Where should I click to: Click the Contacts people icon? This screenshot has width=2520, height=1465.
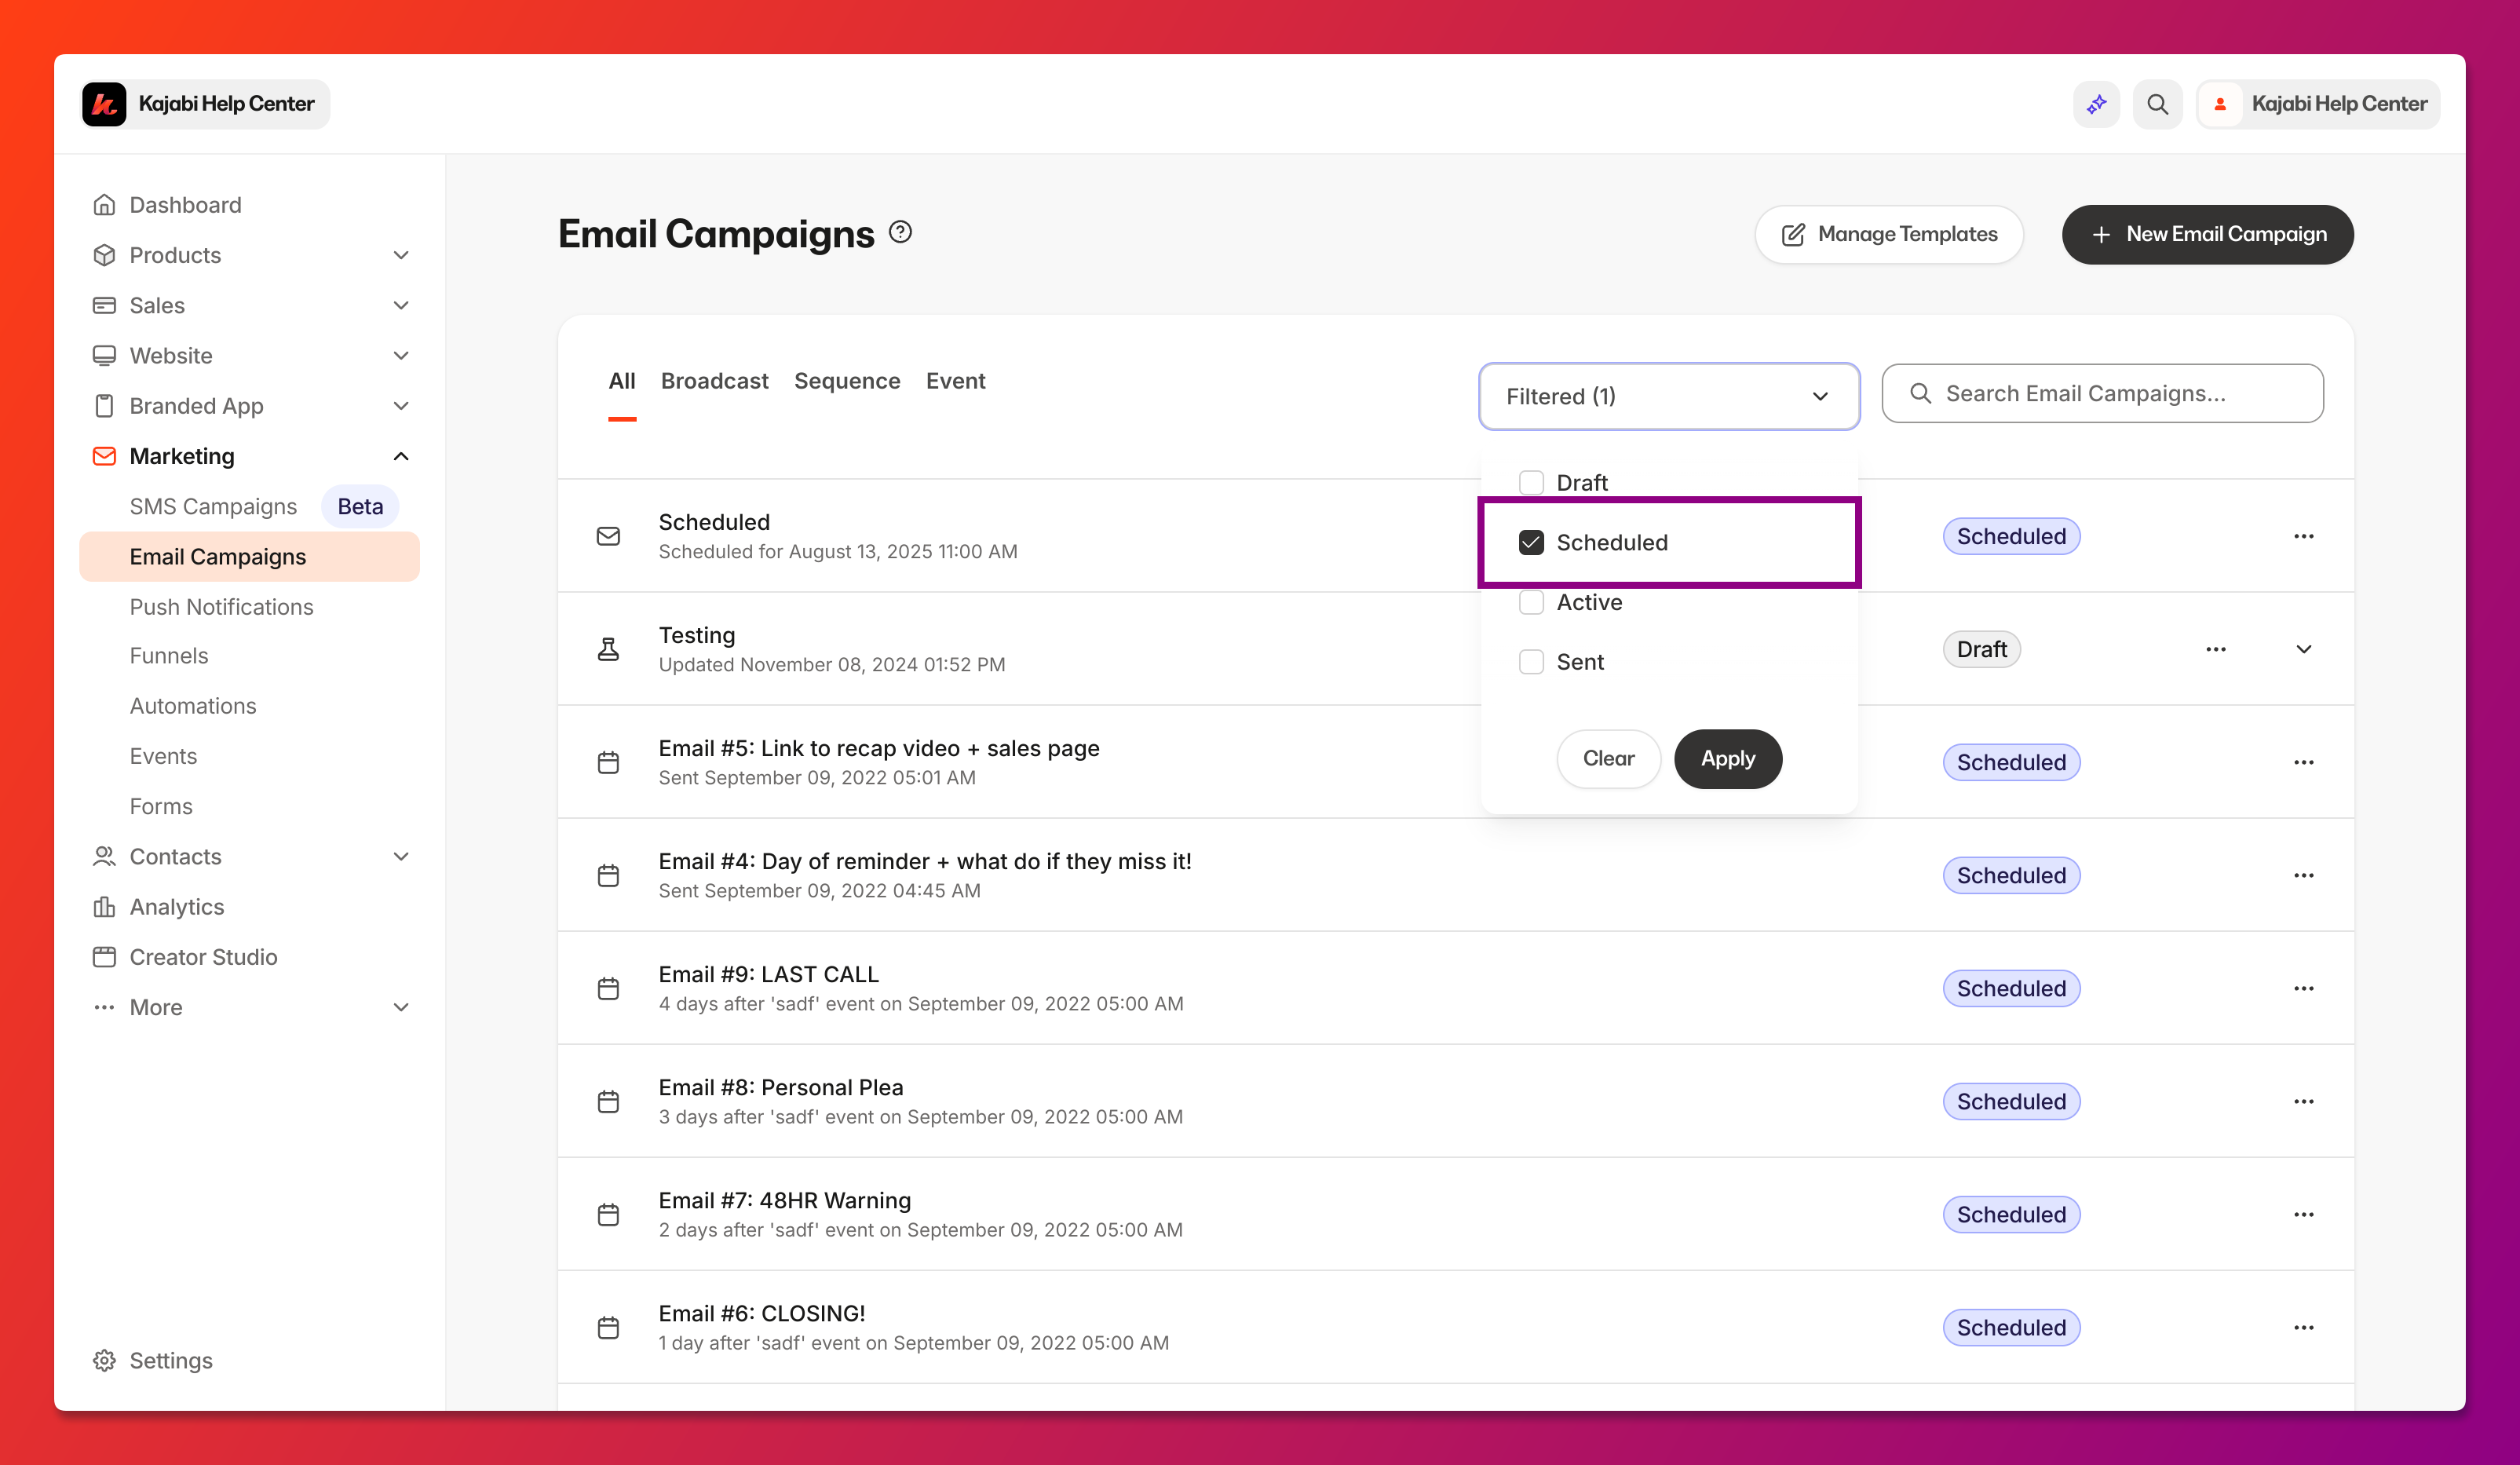pos(104,856)
